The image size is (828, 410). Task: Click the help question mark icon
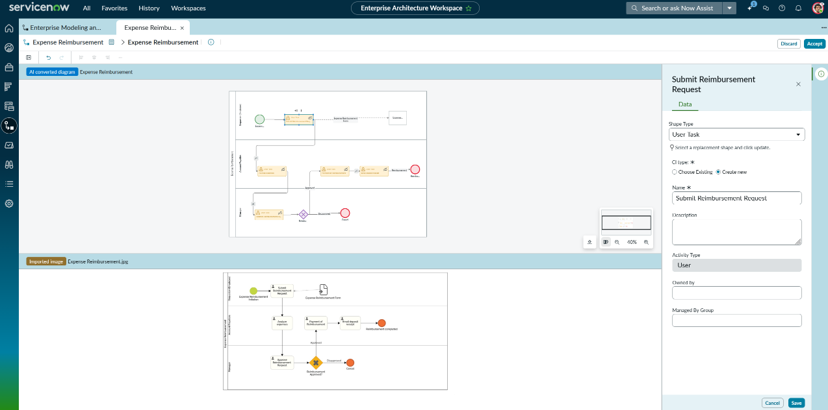tap(782, 8)
